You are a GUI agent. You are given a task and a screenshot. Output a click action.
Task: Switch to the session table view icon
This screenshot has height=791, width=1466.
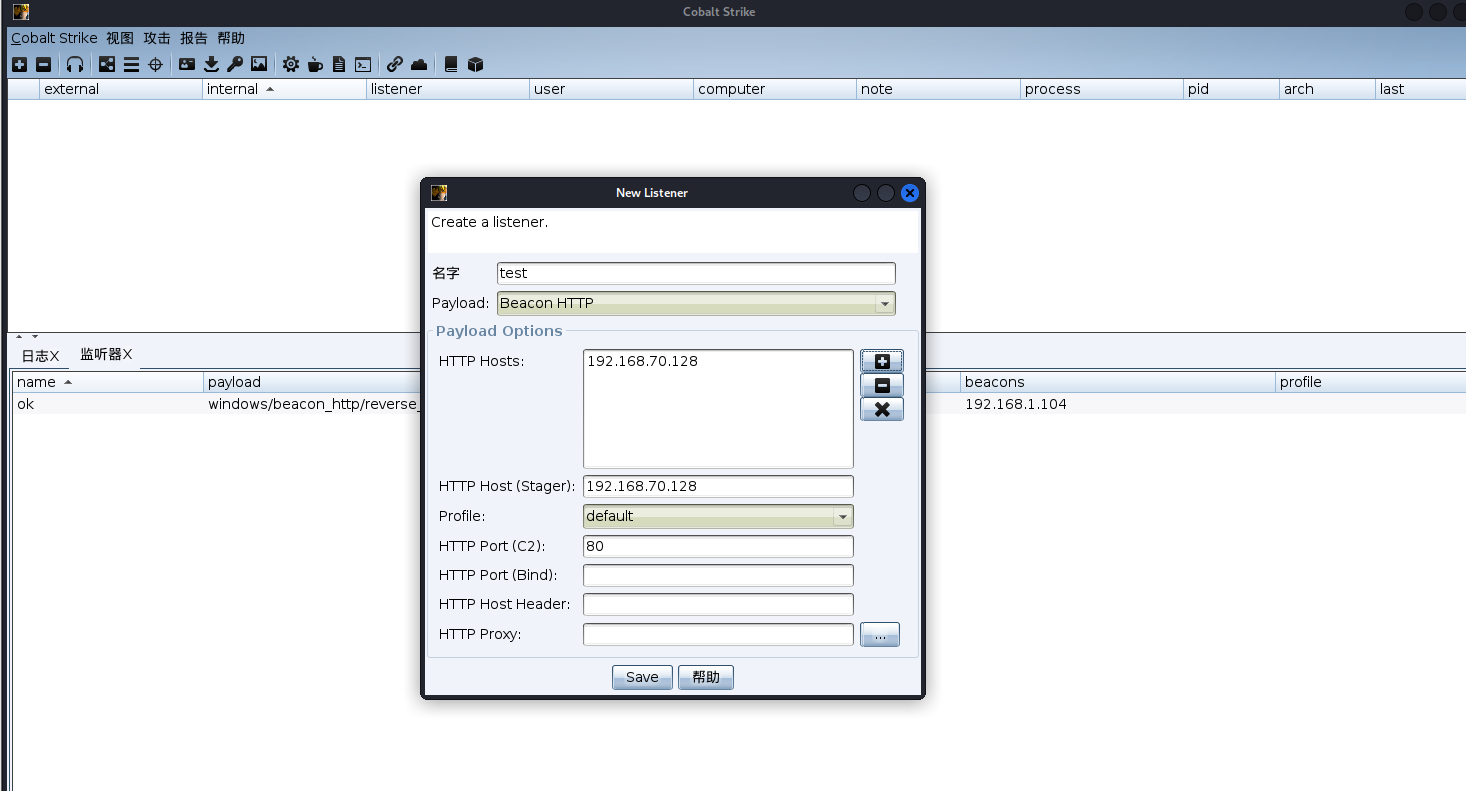tap(131, 64)
